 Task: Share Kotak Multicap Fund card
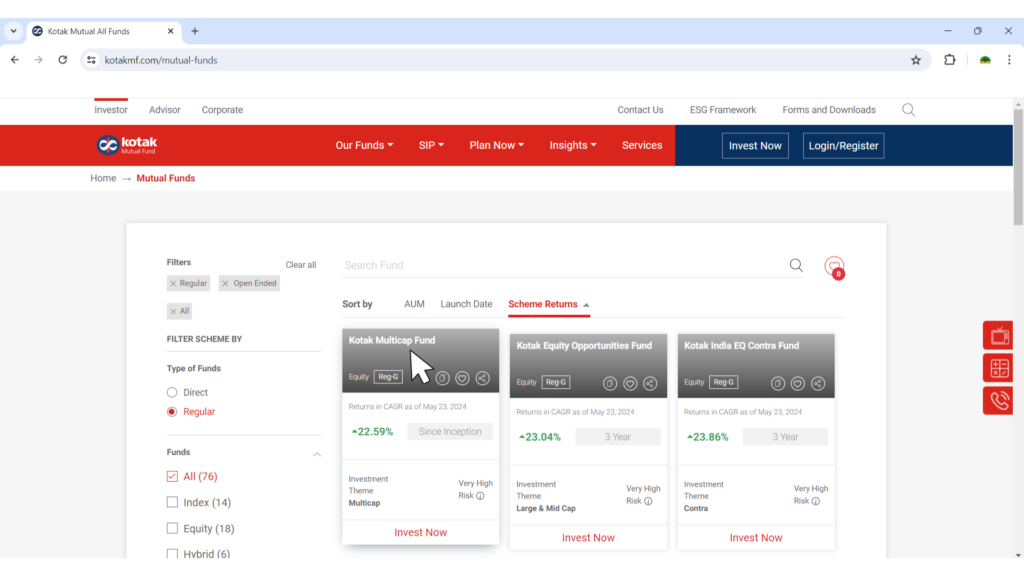click(483, 378)
